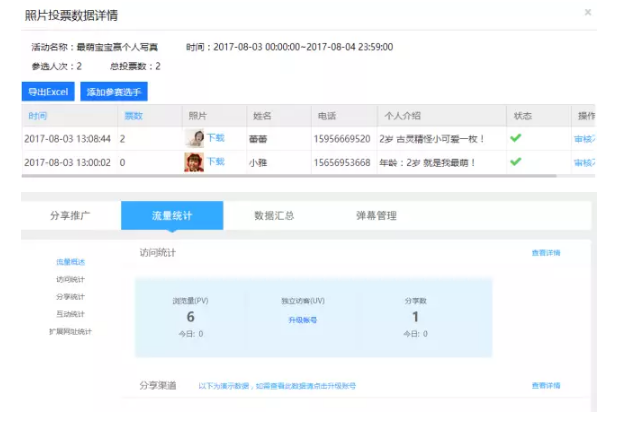Click the 添加参赛选手 button

114,92
